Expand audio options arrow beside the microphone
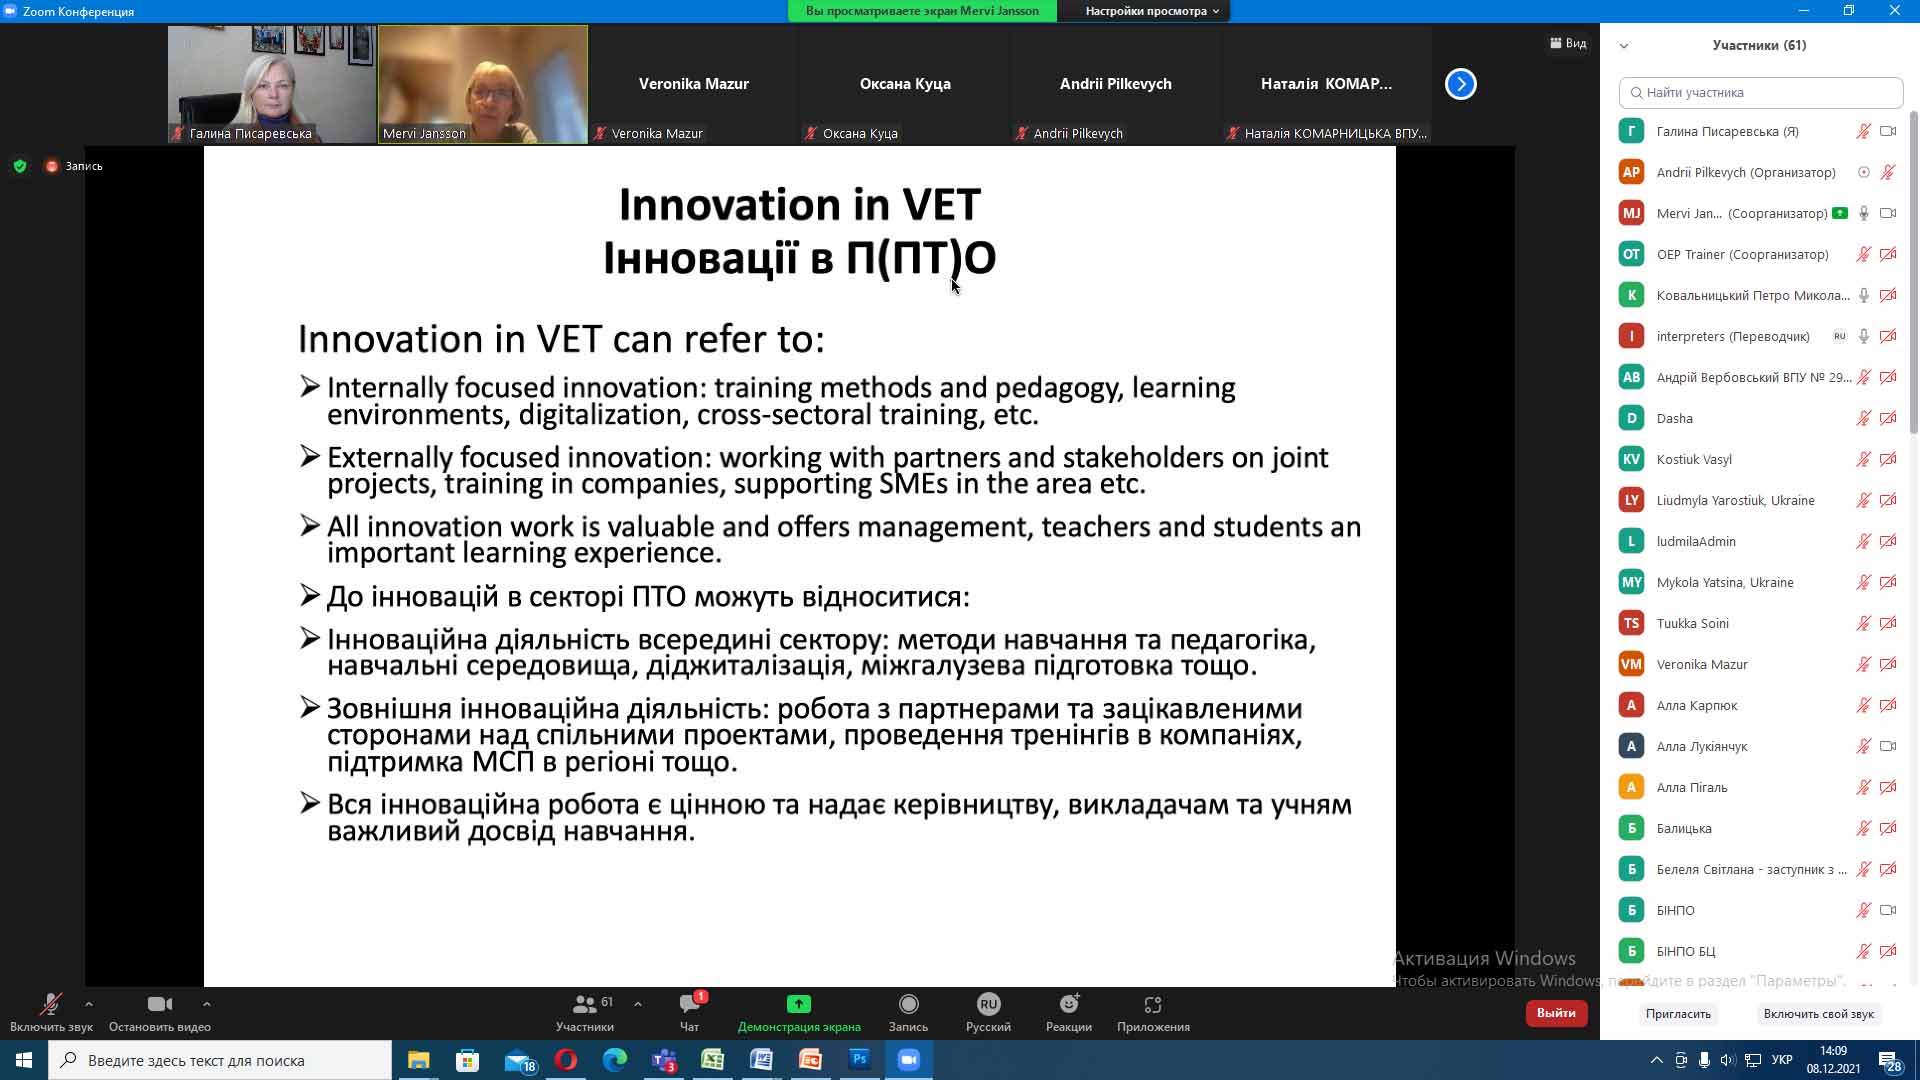The height and width of the screenshot is (1080, 1920). [x=89, y=1004]
